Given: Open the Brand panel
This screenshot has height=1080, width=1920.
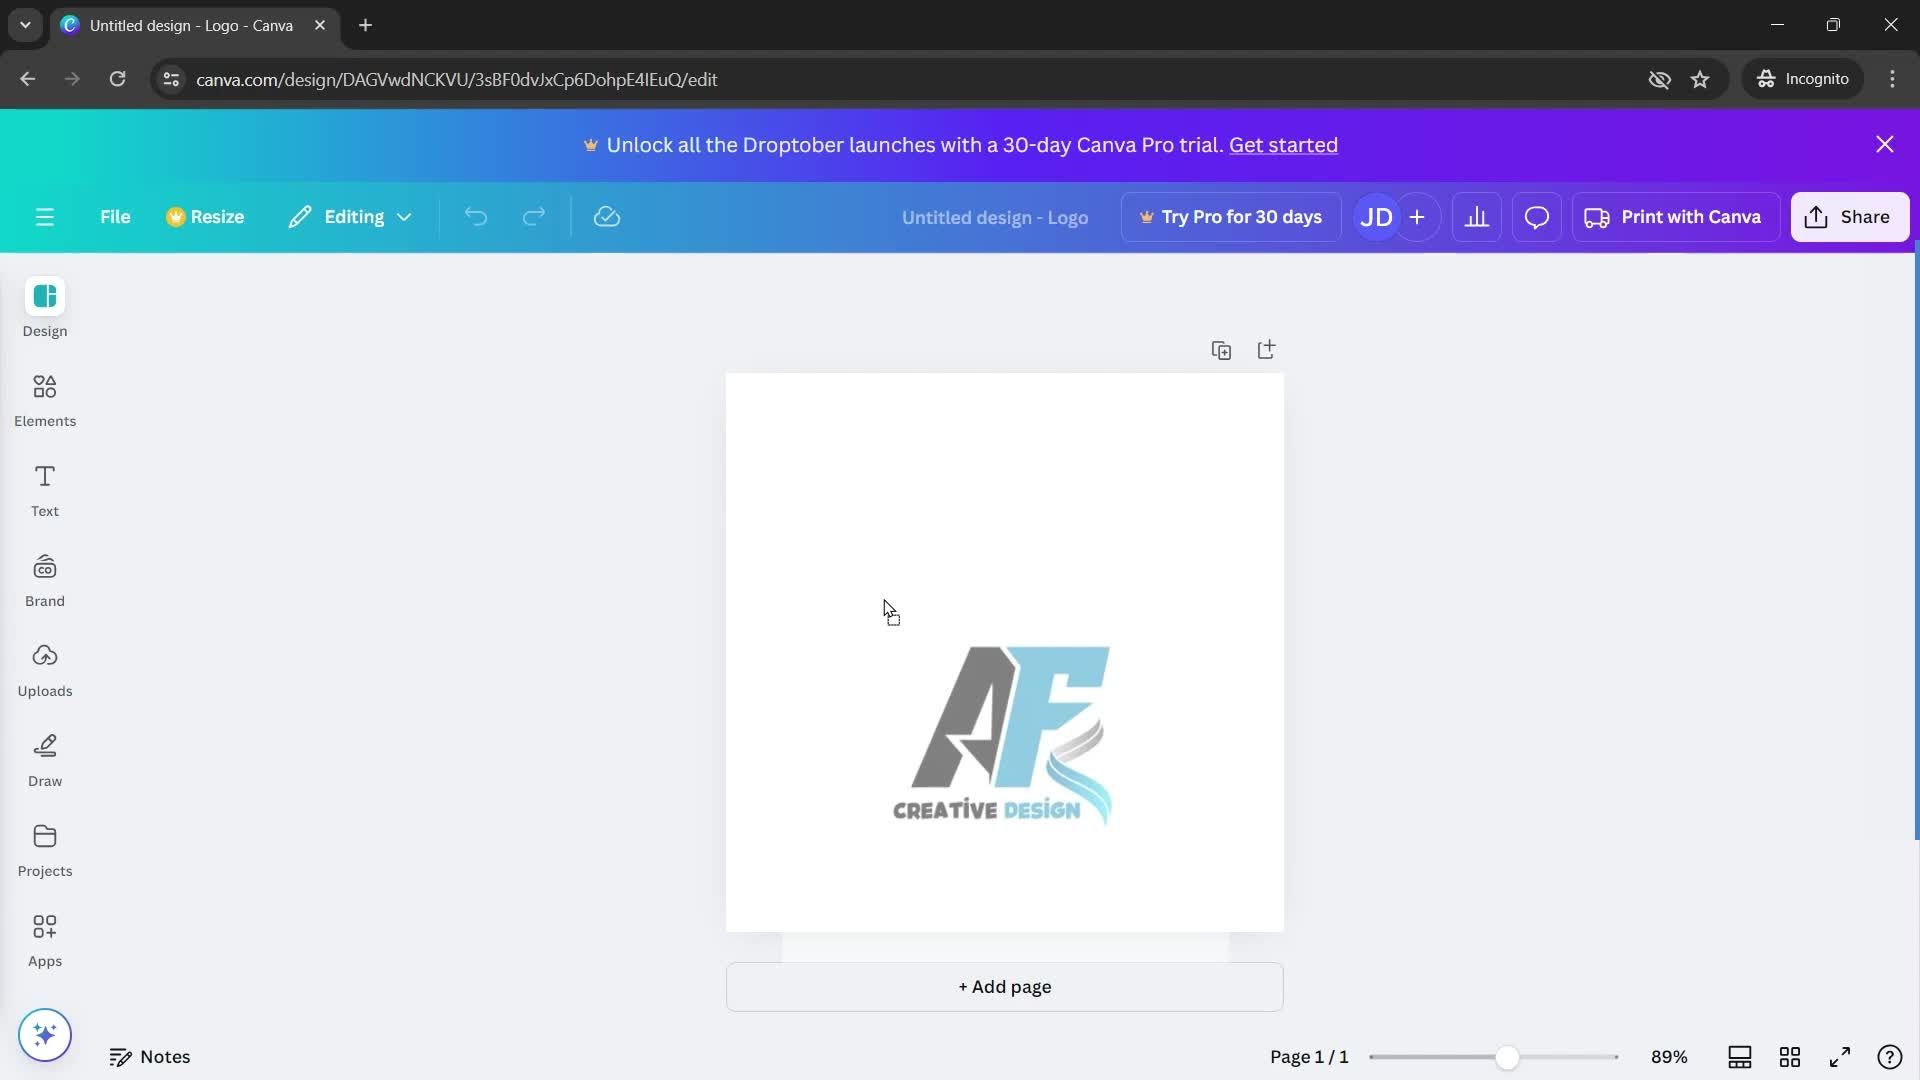Looking at the screenshot, I should coord(44,580).
